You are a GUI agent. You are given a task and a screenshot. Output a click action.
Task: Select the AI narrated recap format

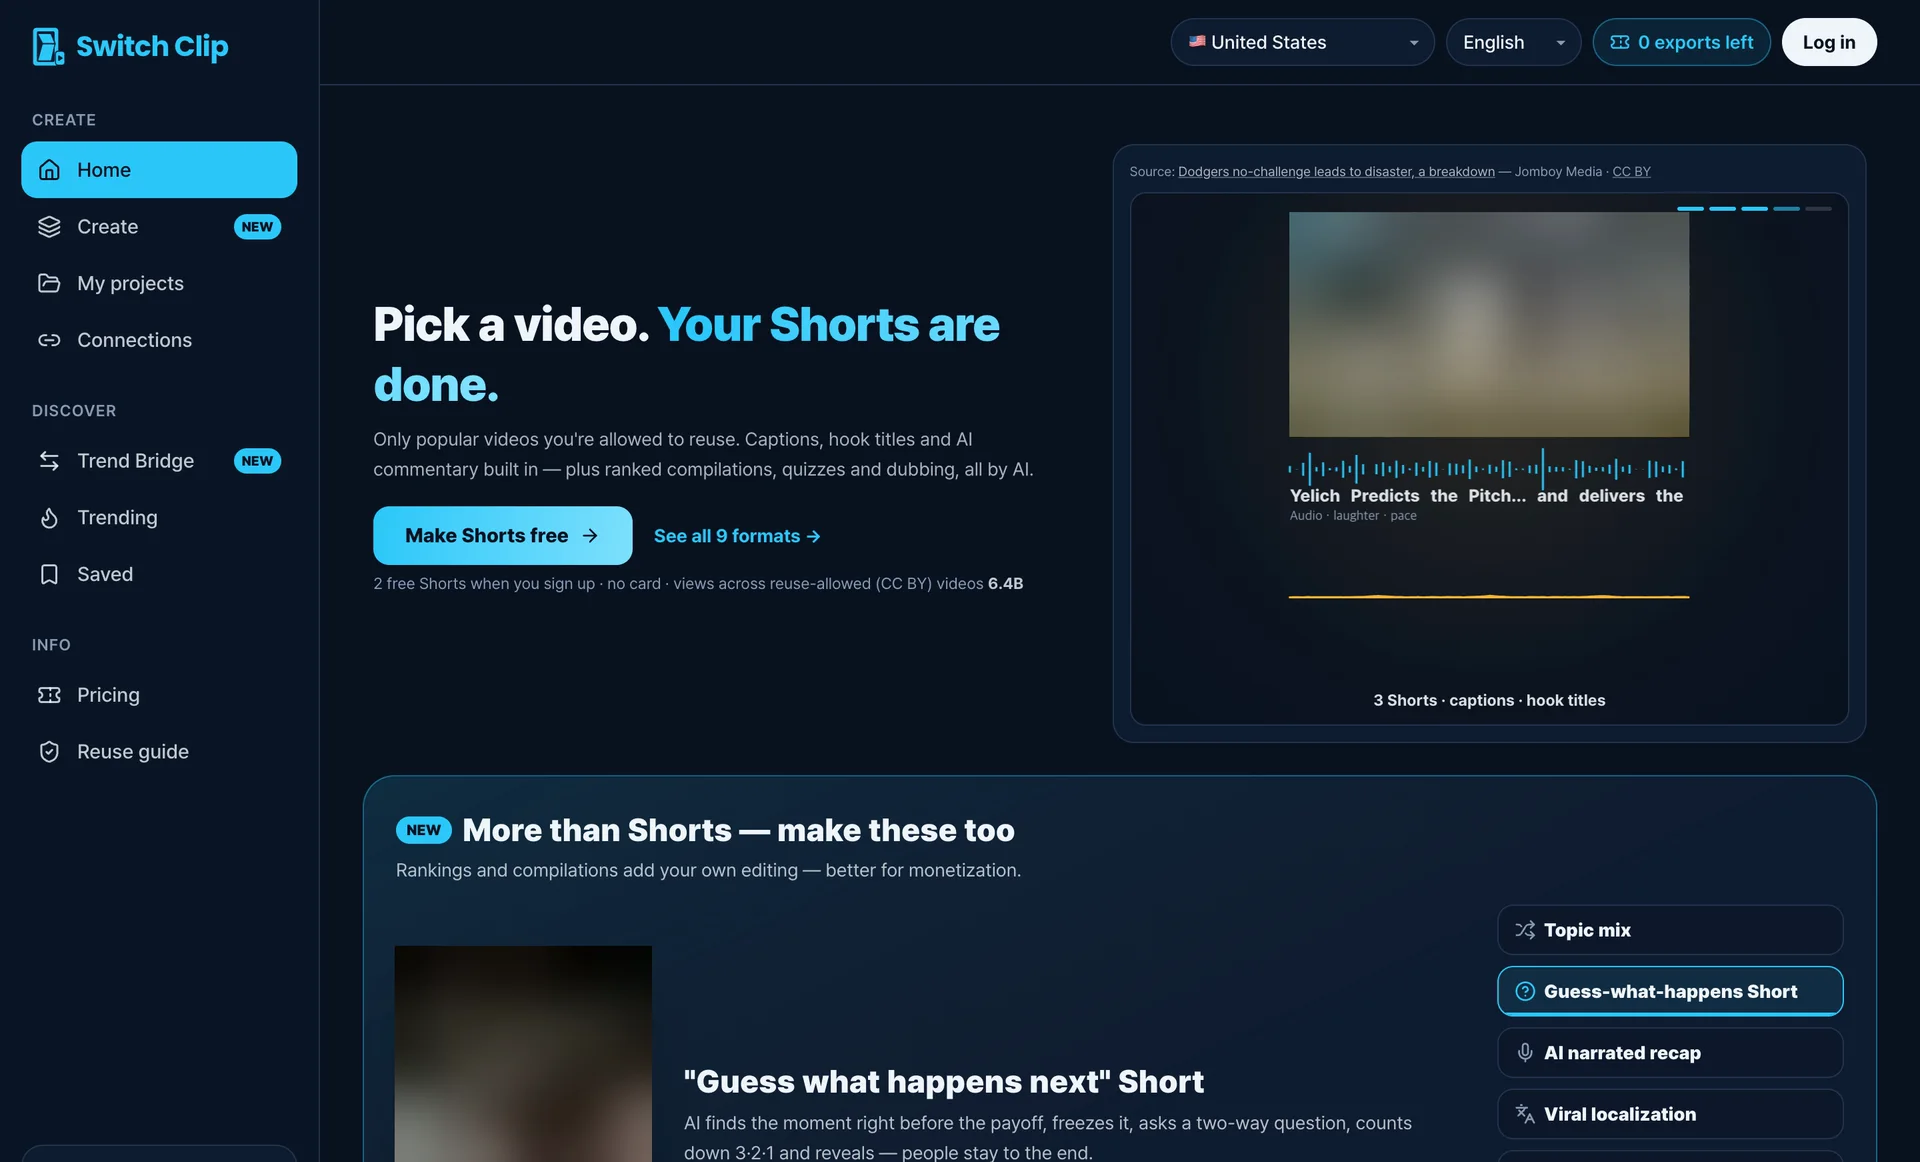click(x=1670, y=1052)
